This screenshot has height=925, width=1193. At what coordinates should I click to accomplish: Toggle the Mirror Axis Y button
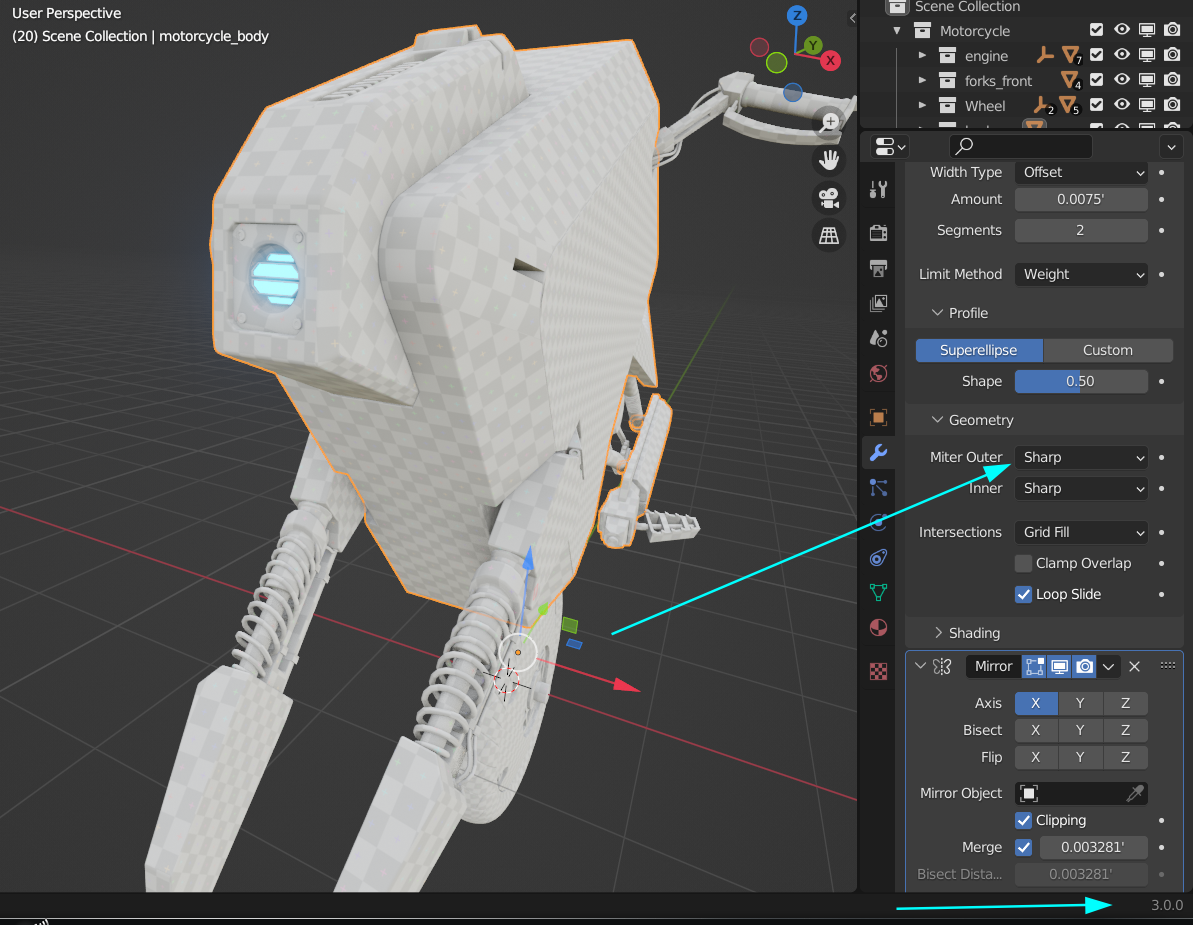pos(1080,704)
